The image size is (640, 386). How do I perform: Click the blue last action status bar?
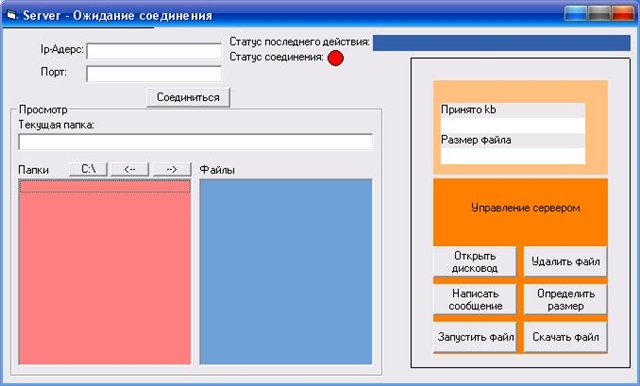point(502,43)
